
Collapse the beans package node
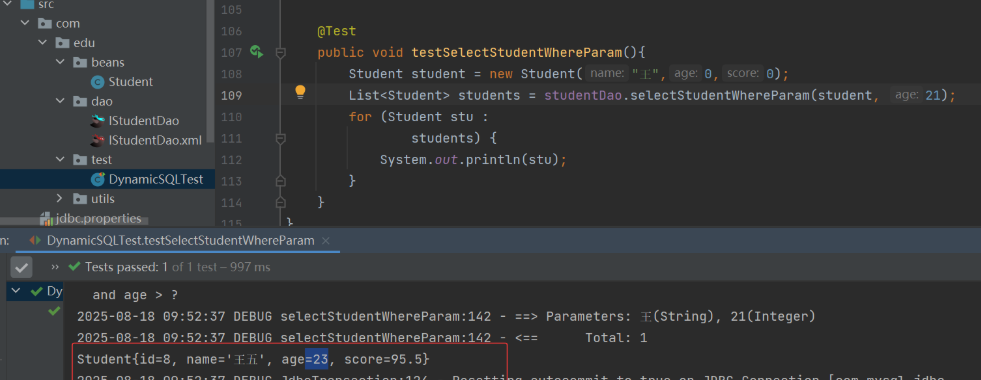(x=60, y=63)
